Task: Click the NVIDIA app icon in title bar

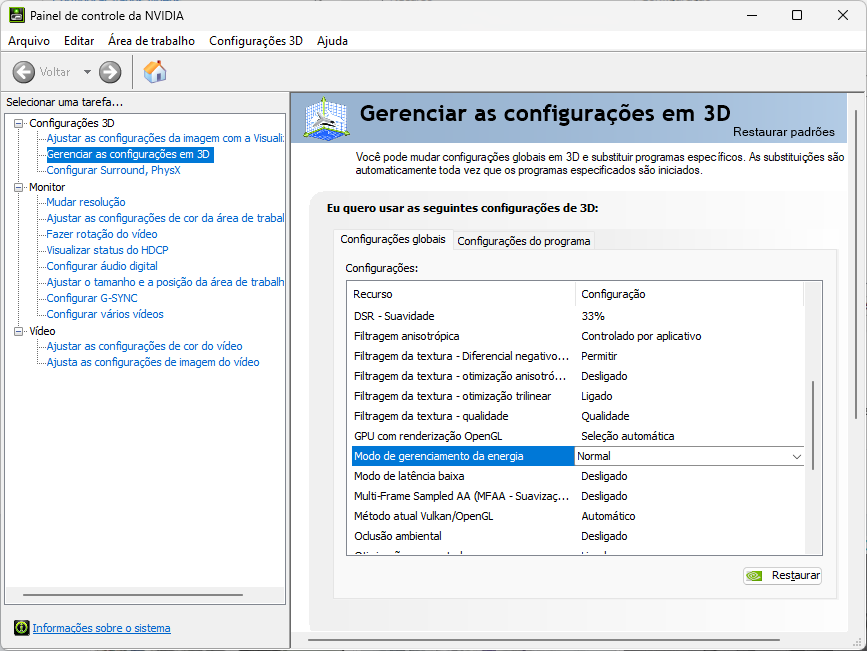Action: pos(17,15)
